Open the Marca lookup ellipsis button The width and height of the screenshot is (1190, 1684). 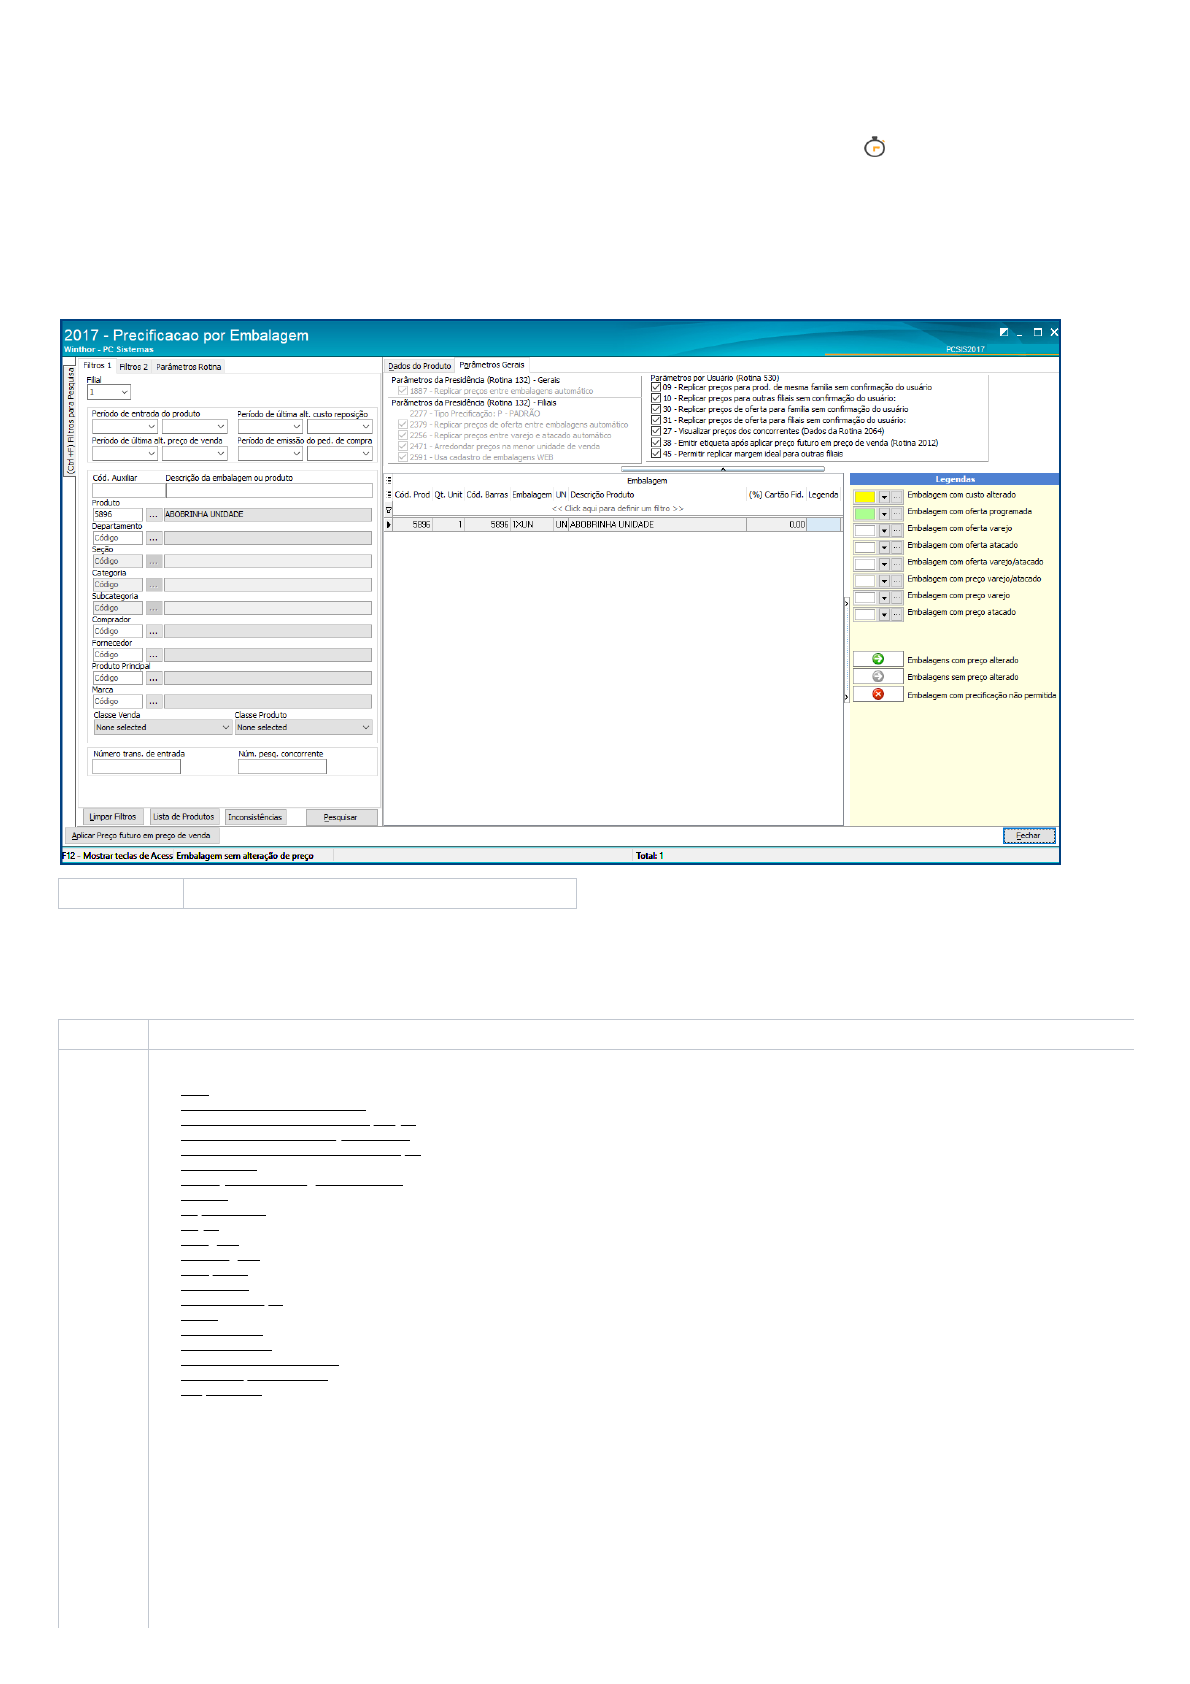click(154, 702)
